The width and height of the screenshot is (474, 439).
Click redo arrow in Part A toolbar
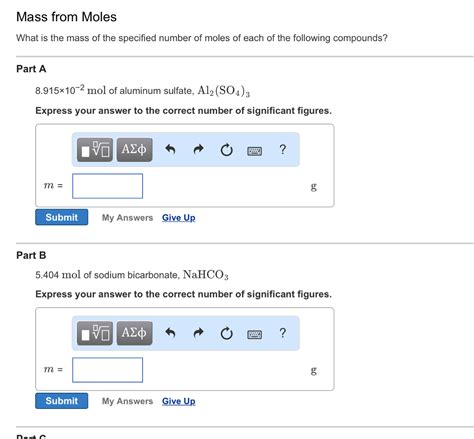pos(199,149)
